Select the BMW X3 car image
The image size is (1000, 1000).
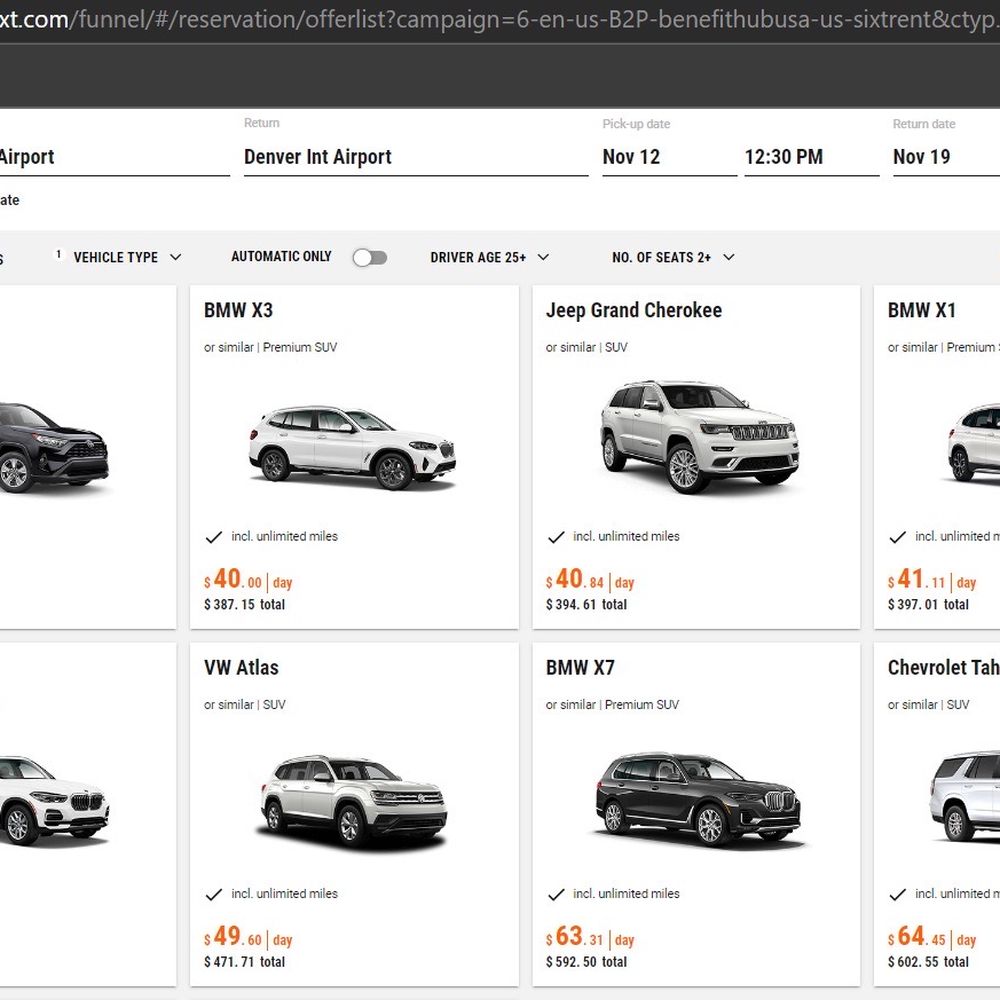(x=353, y=448)
